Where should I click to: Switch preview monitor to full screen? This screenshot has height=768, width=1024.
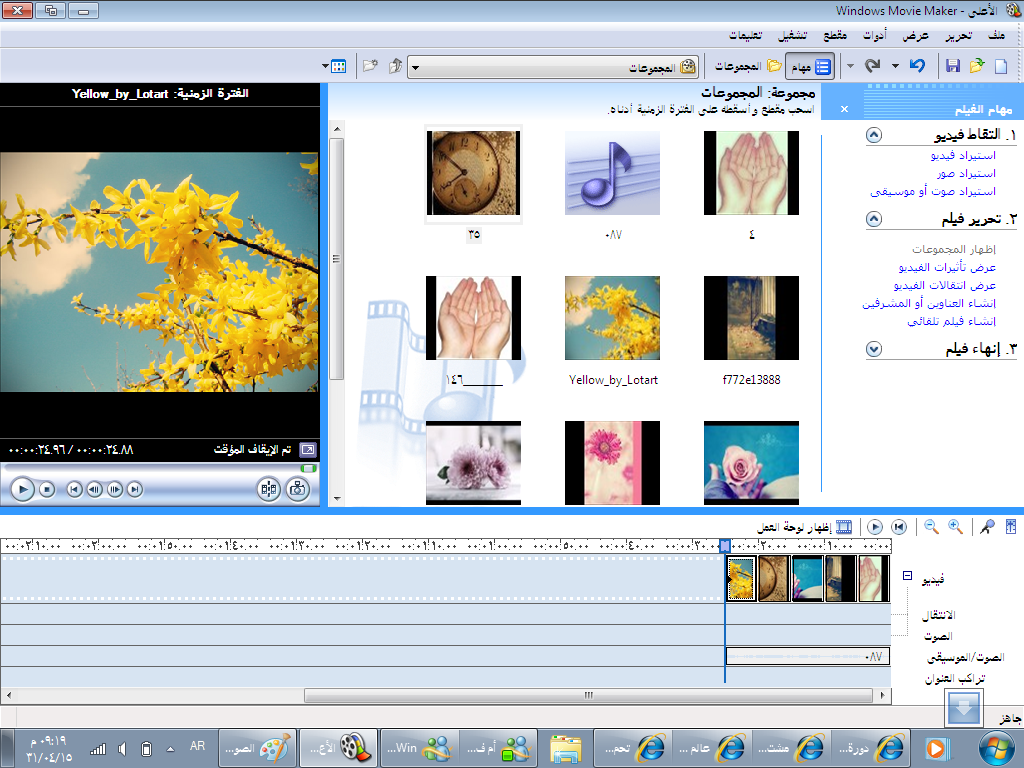click(308, 450)
